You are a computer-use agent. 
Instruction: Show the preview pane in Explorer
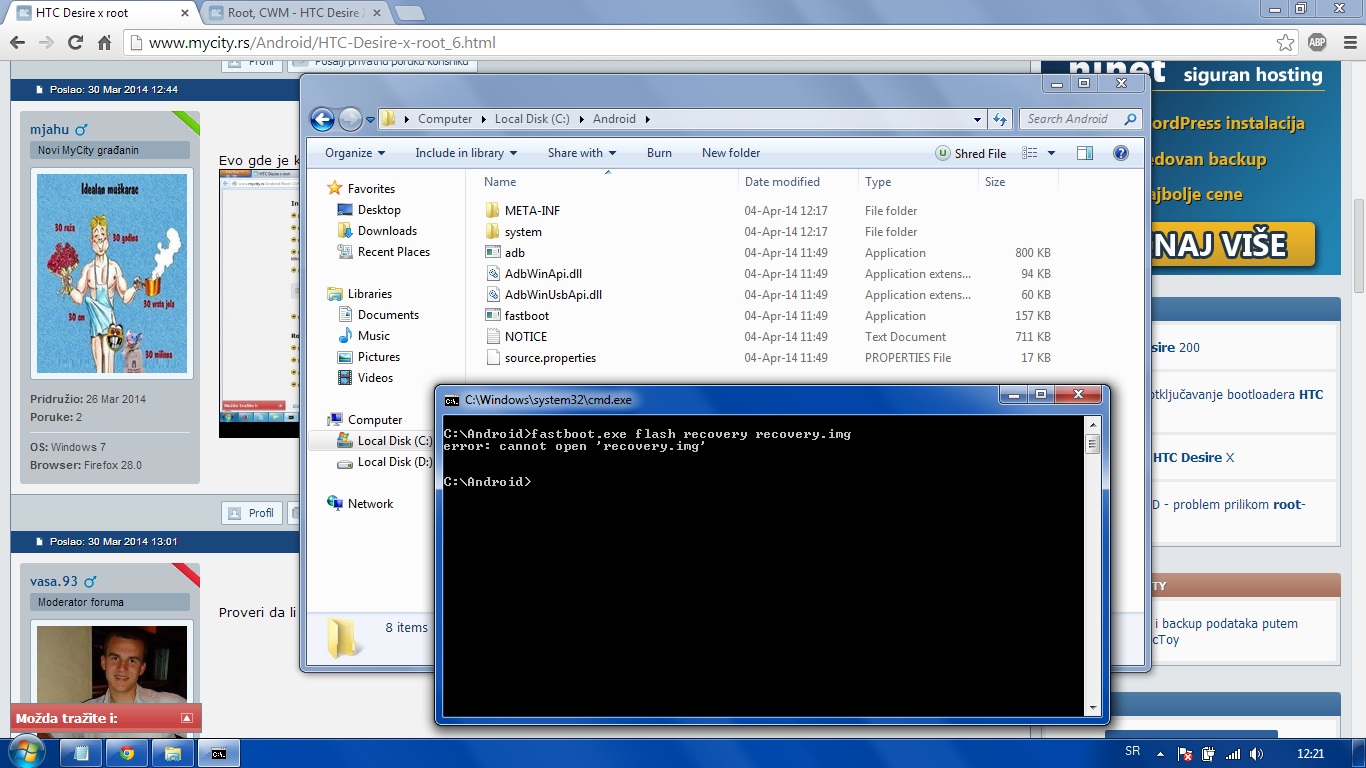[1085, 153]
